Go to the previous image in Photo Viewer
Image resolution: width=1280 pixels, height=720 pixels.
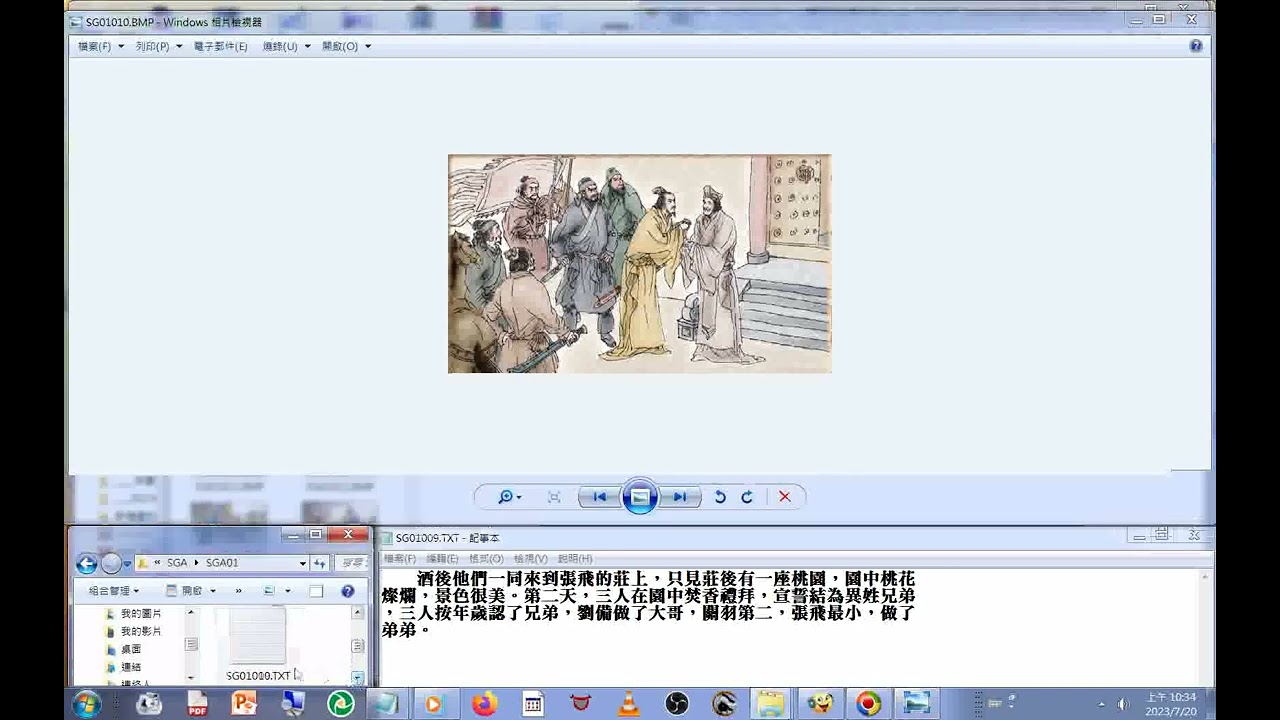(x=600, y=497)
